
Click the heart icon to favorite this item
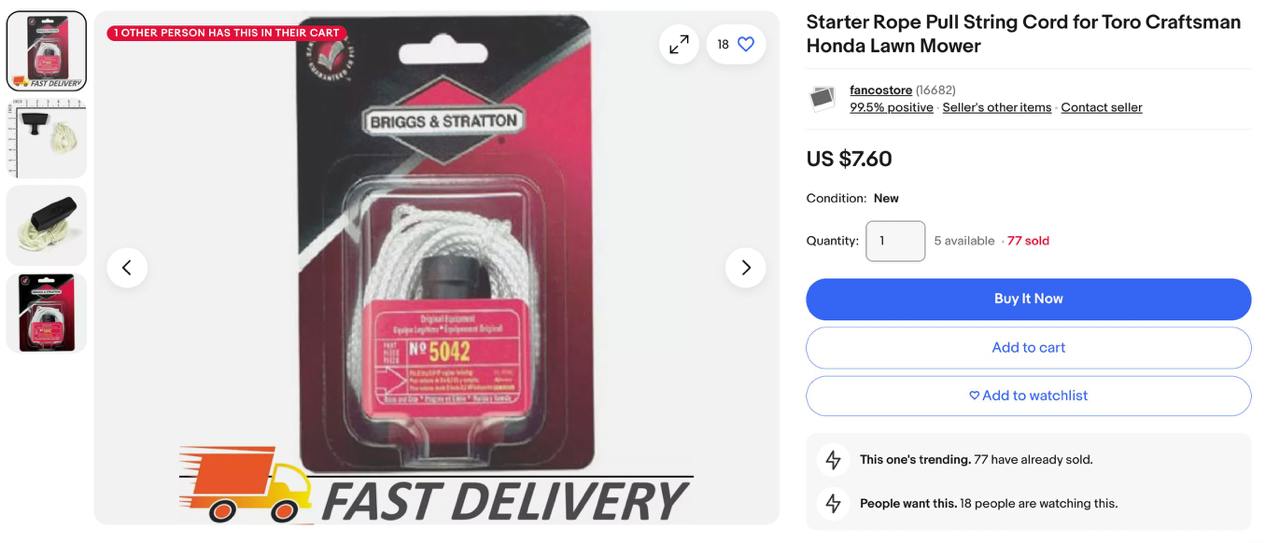coord(746,44)
